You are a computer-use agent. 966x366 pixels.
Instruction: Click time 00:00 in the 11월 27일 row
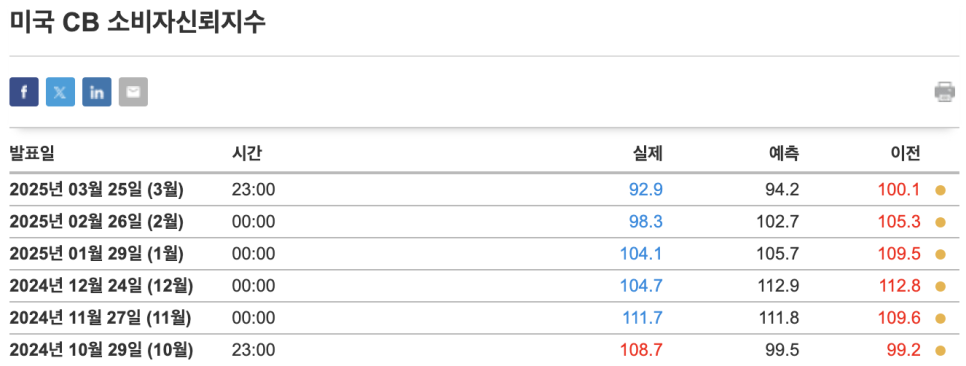(x=253, y=319)
